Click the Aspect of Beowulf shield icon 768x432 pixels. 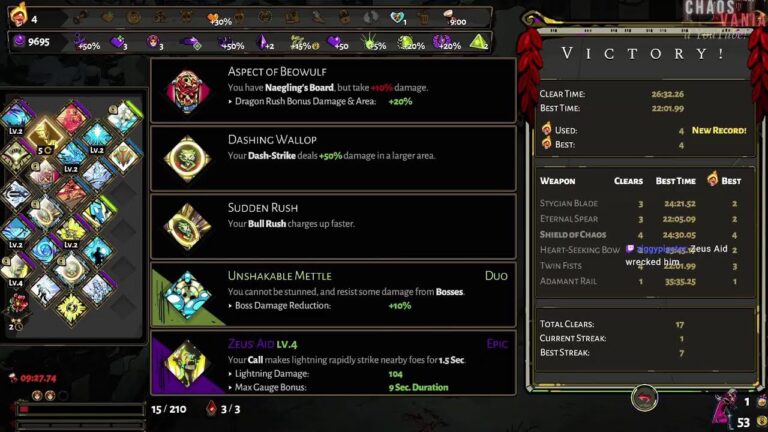(187, 91)
